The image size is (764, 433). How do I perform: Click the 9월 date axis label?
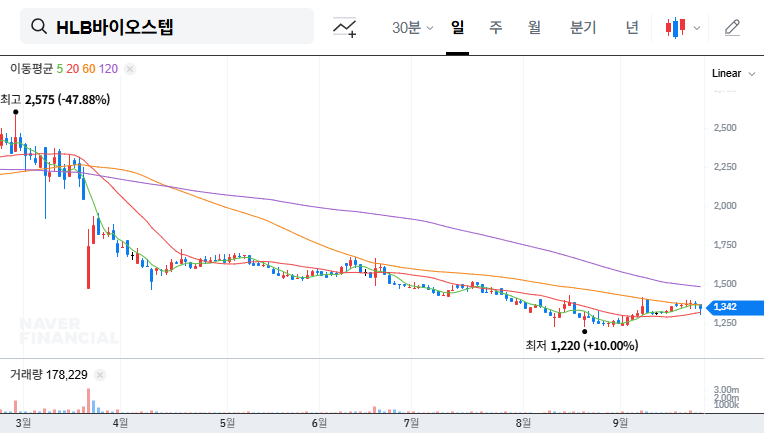620,423
